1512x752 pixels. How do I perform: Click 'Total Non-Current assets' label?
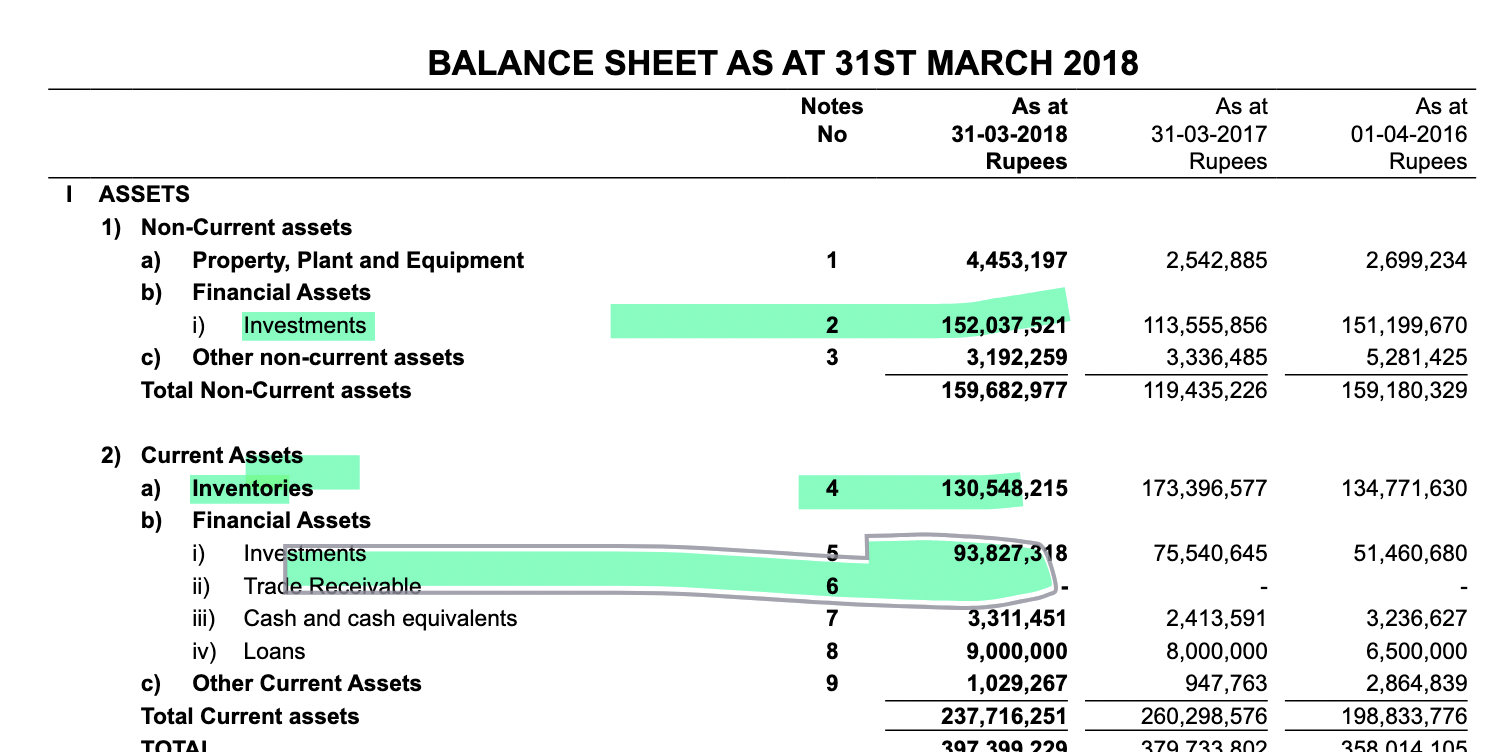pyautogui.click(x=276, y=390)
